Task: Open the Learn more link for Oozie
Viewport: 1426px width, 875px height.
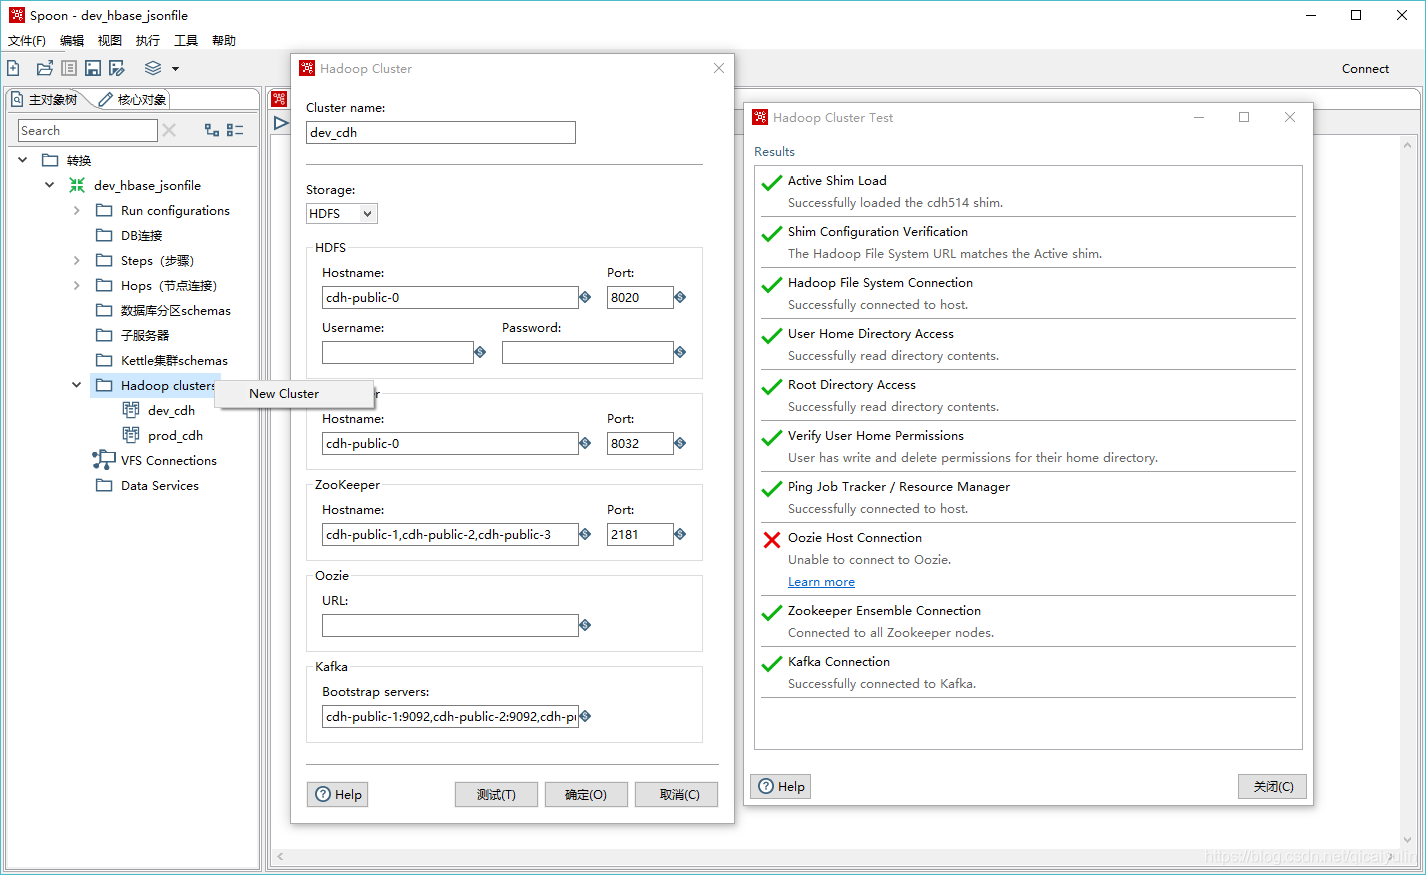Action: (x=821, y=581)
